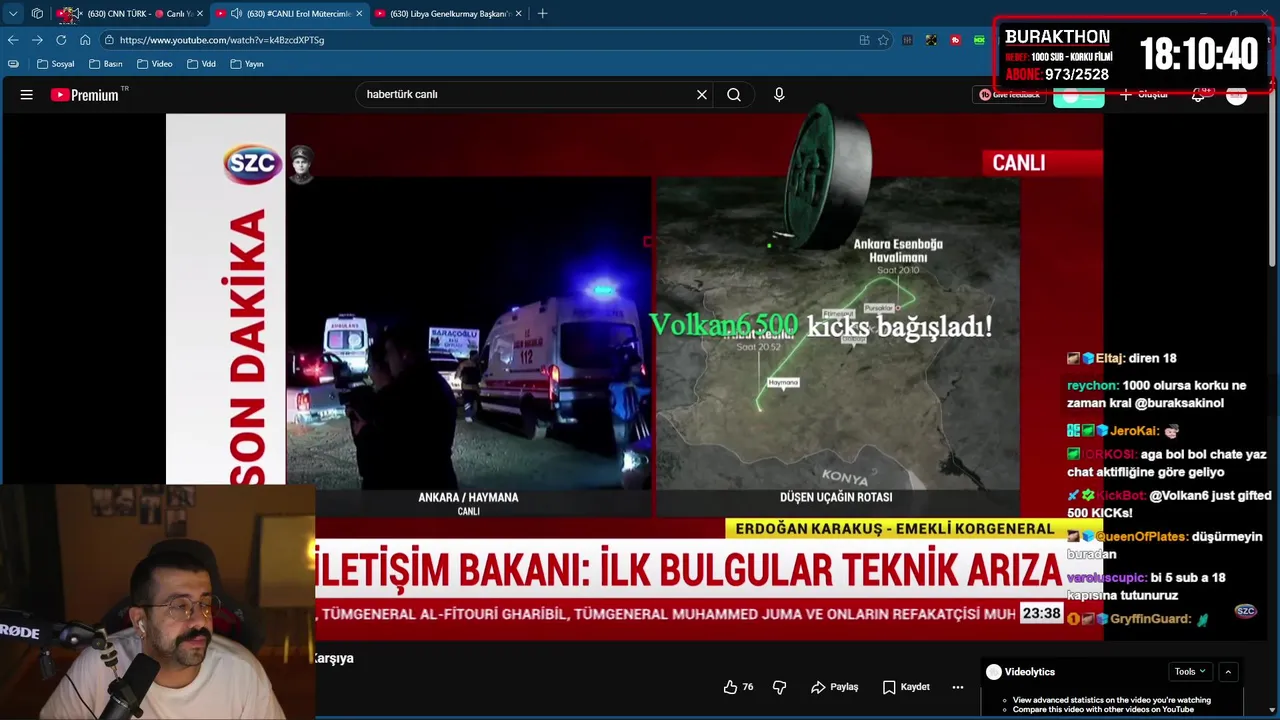1280x720 pixels.
Task: Click the Paylaş share button
Action: coord(835,687)
